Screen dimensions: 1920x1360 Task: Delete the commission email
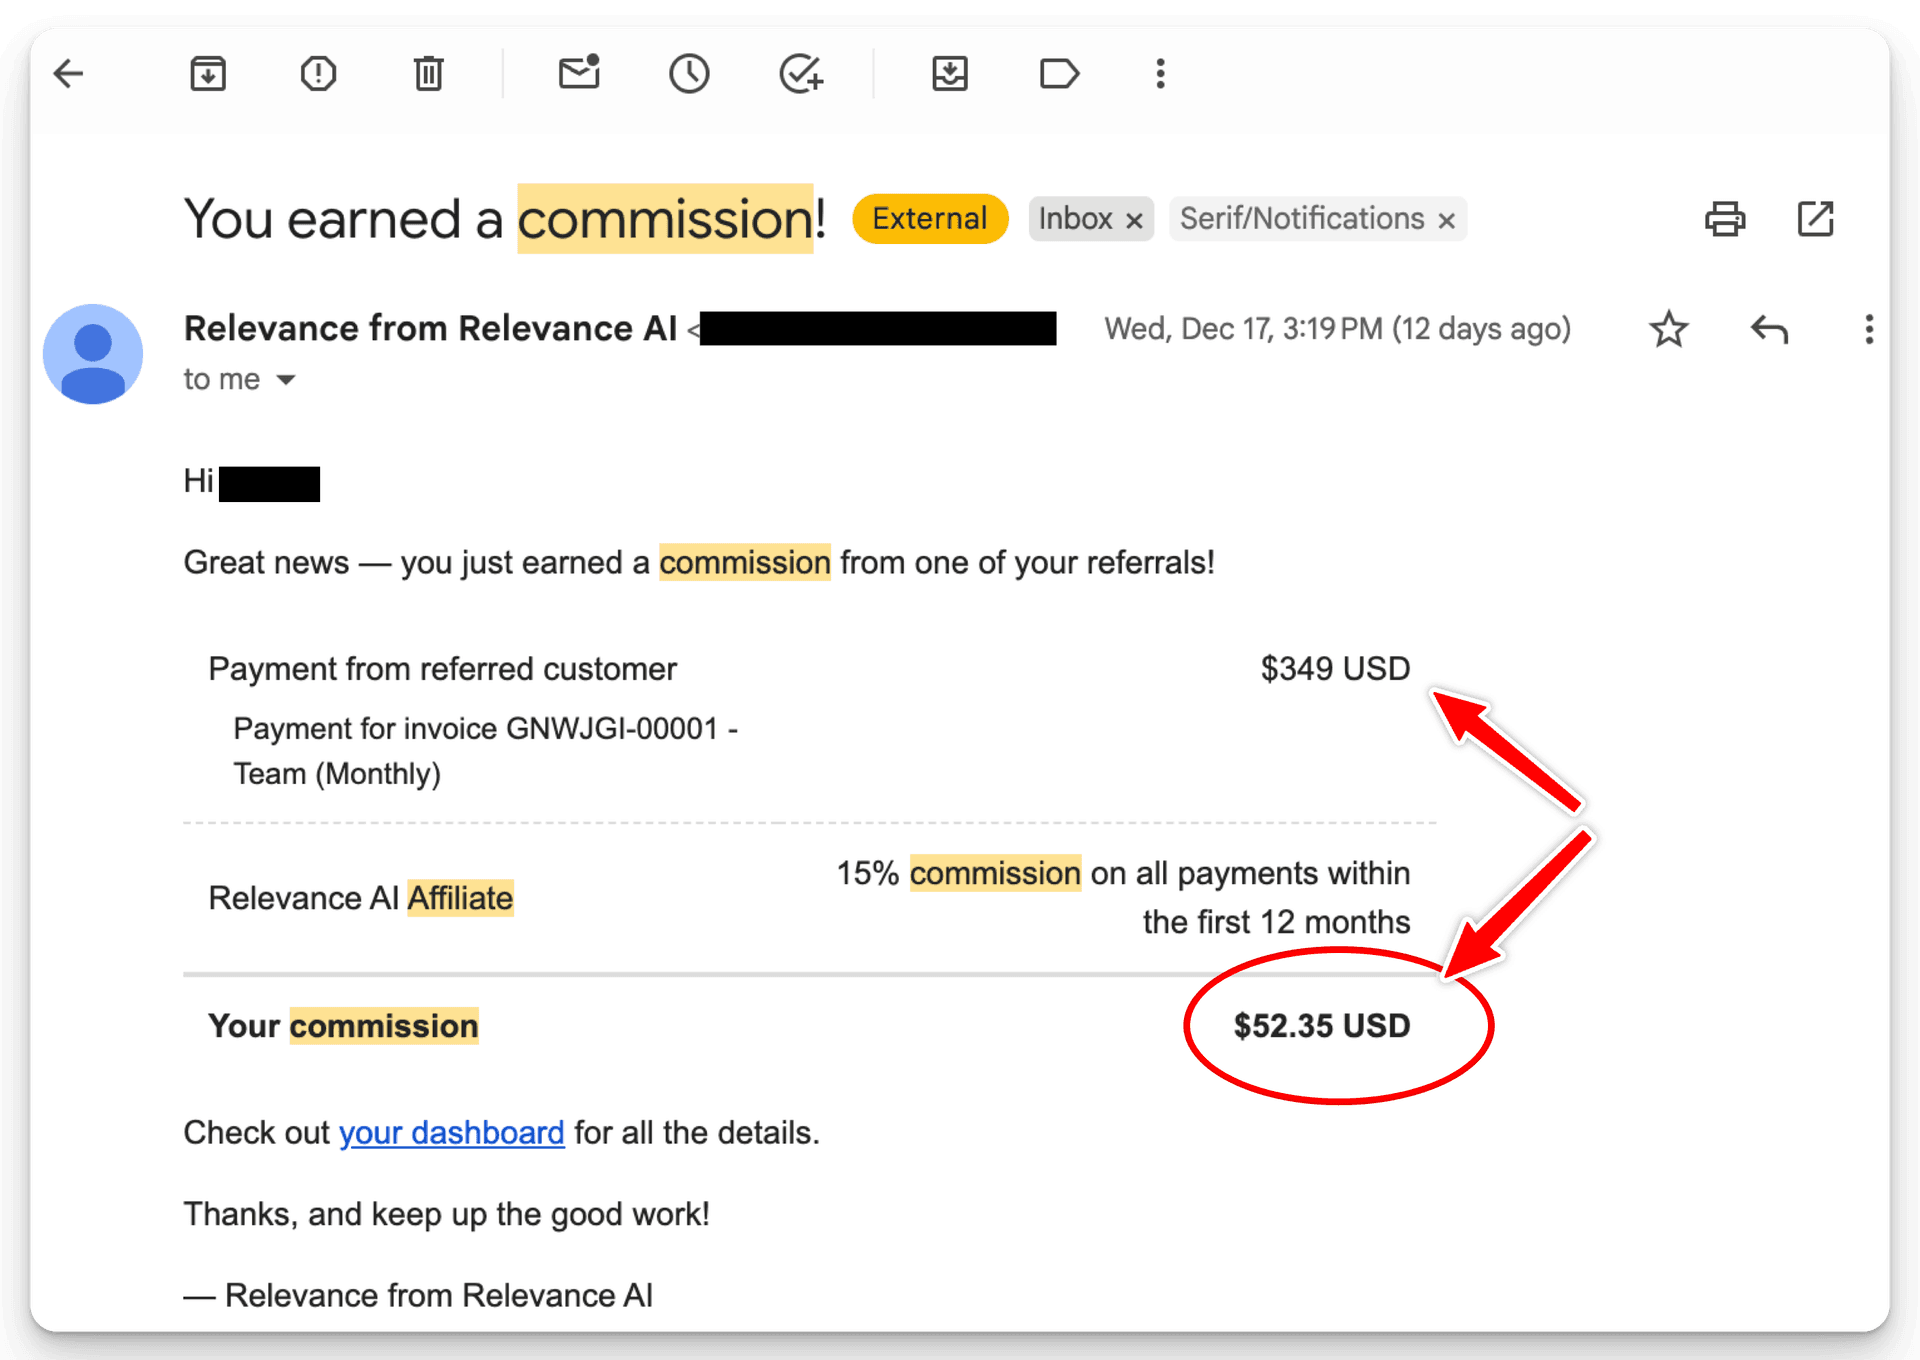[x=428, y=73]
